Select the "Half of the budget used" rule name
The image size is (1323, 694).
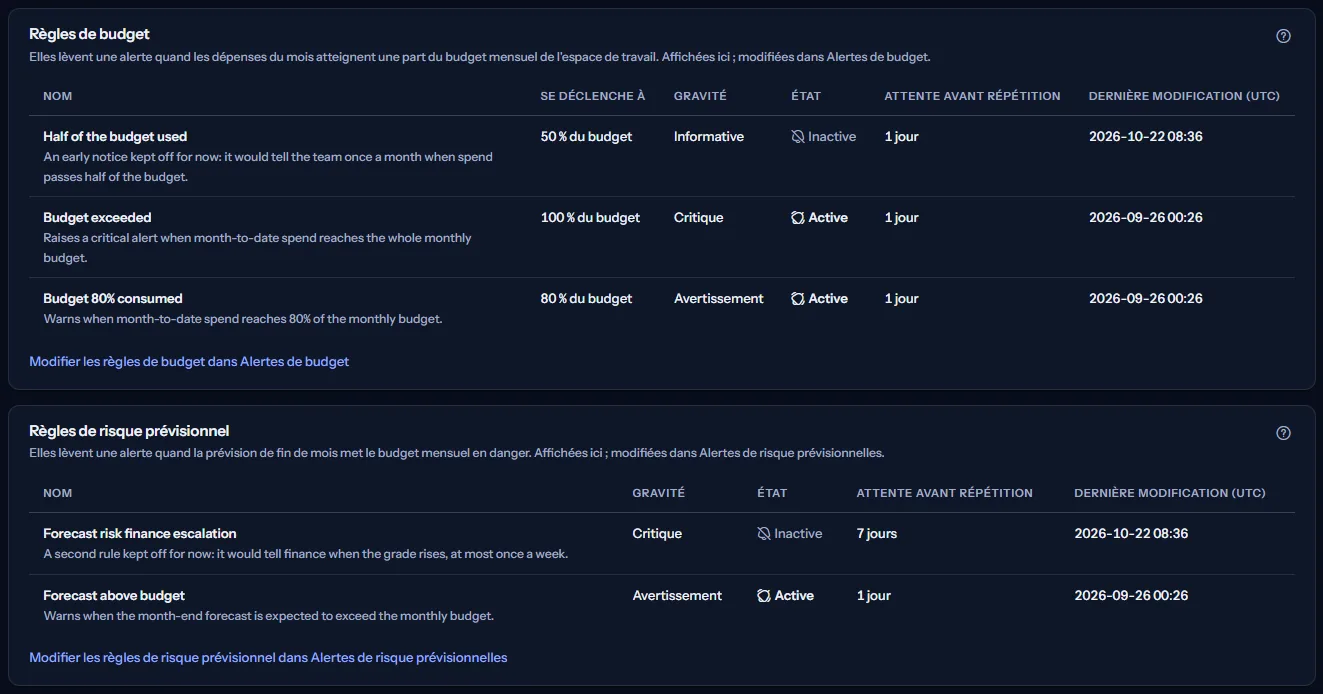click(x=115, y=137)
